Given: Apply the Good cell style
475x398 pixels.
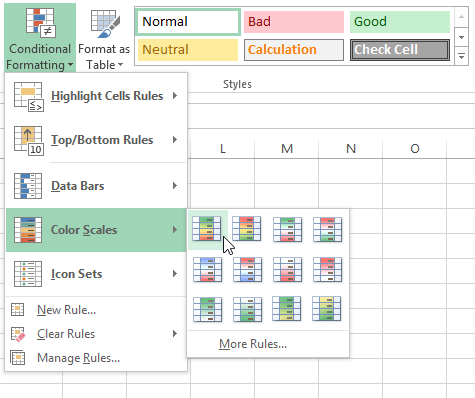Looking at the screenshot, I should tap(400, 22).
